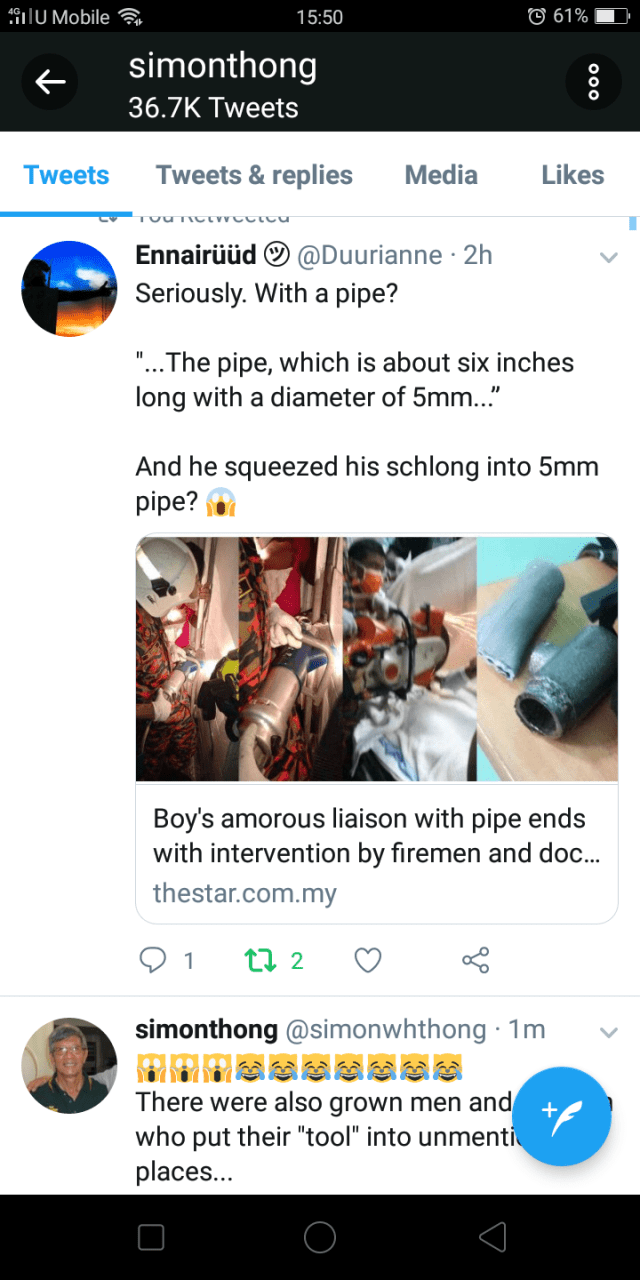Expand options chevron on simonthong tweet

608,1031
